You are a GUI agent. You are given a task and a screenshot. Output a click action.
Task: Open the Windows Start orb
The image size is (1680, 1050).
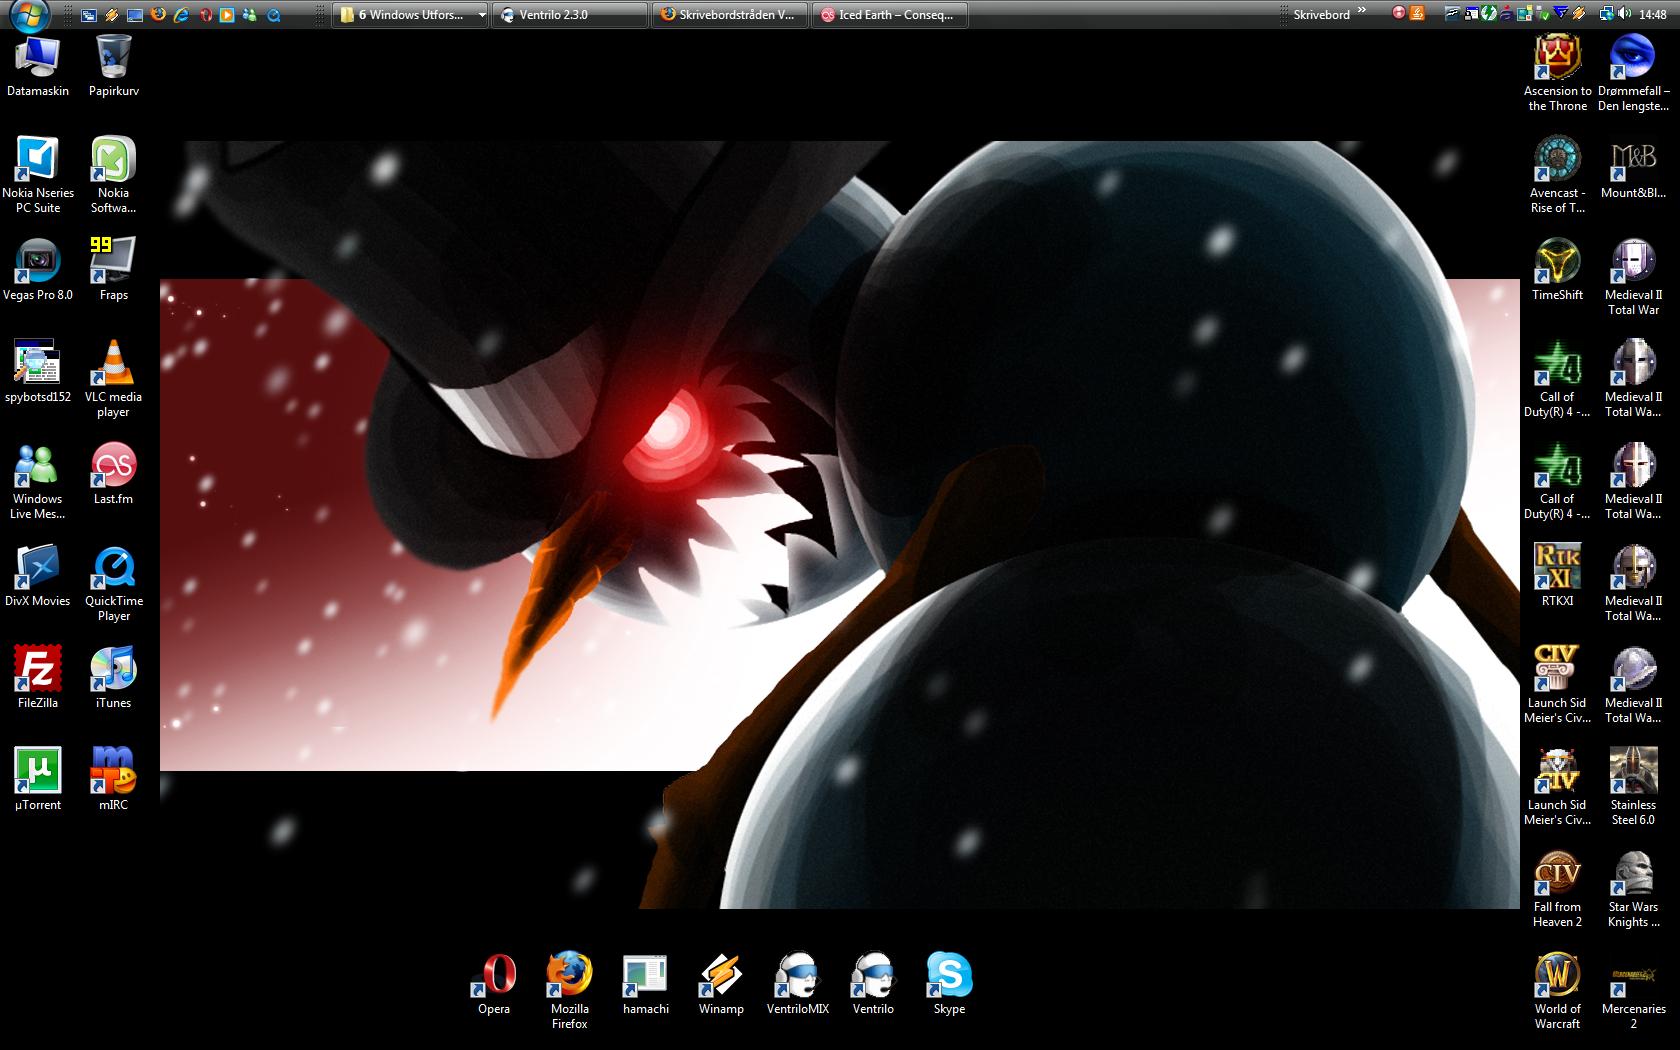tap(28, 14)
